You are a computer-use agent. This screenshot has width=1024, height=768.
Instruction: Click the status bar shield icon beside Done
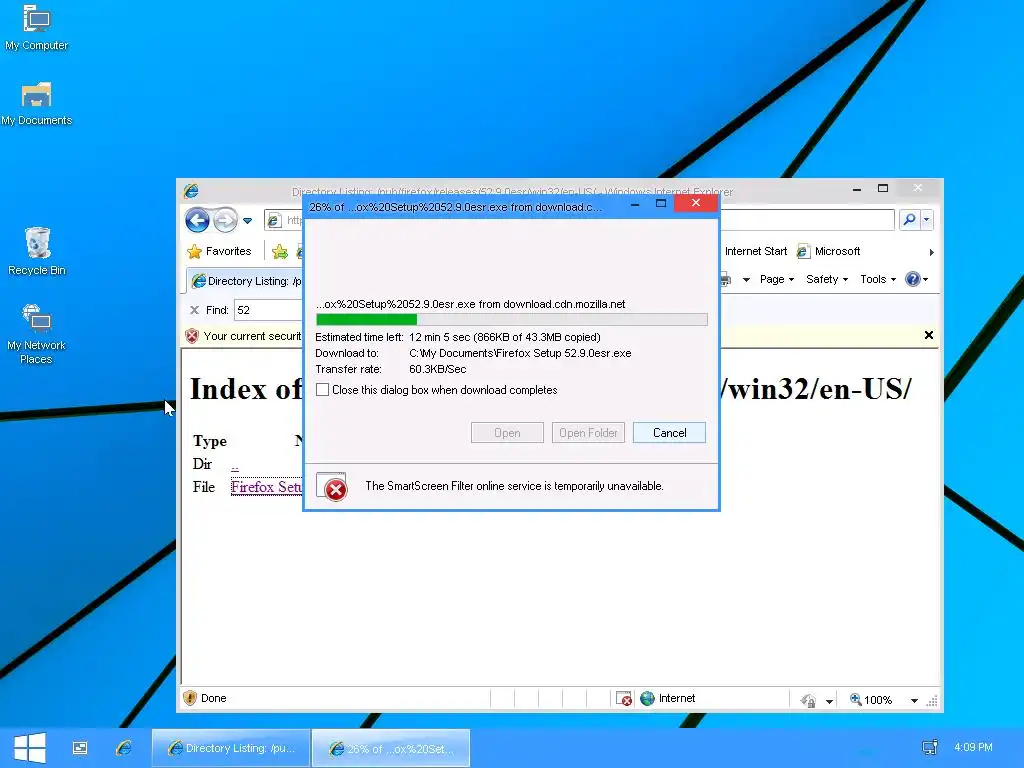[190, 698]
